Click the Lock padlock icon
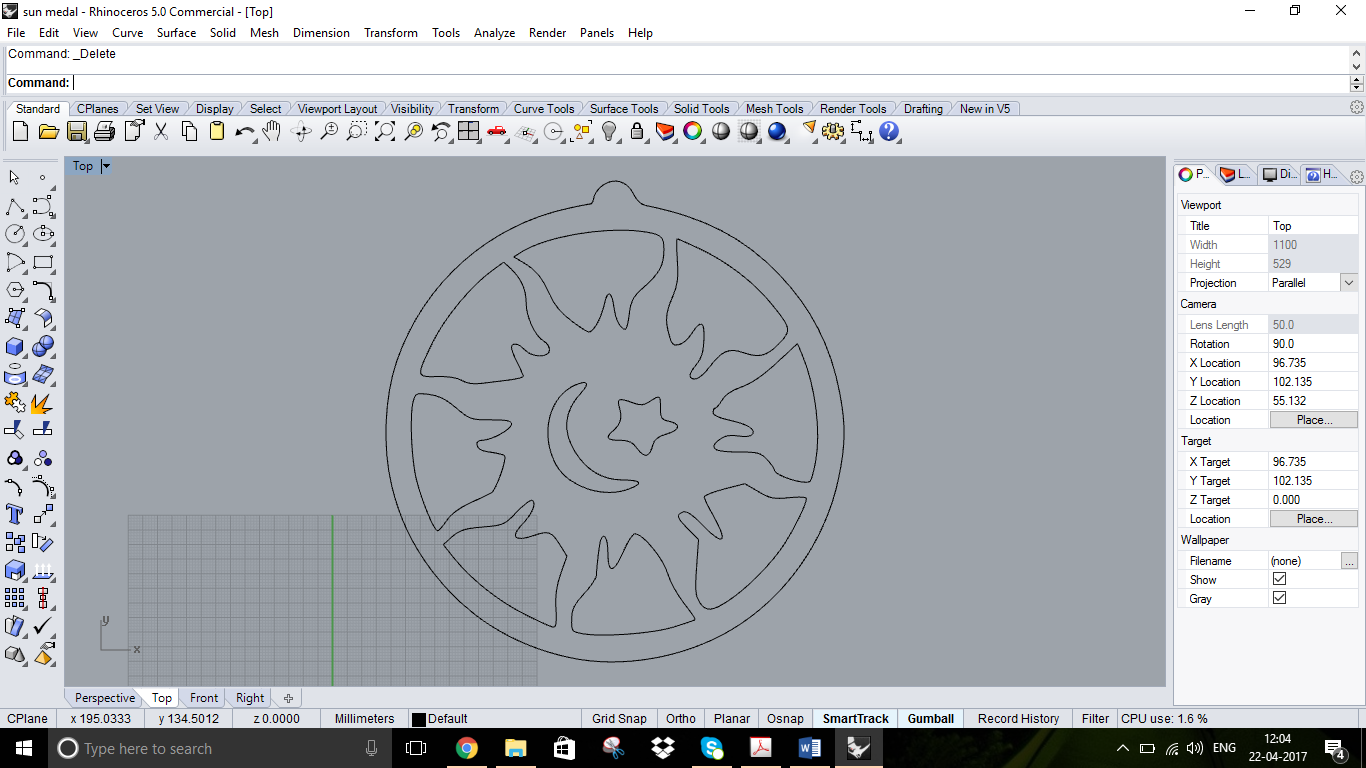Viewport: 1366px width, 768px height. (637, 131)
